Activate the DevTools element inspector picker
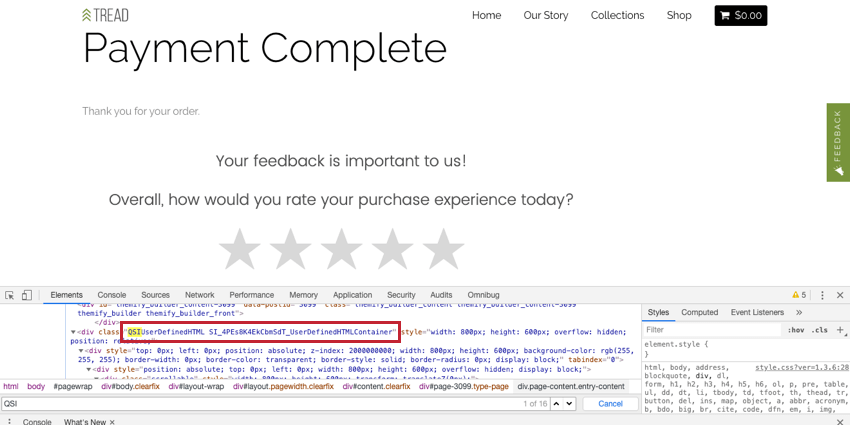 click(x=9, y=295)
